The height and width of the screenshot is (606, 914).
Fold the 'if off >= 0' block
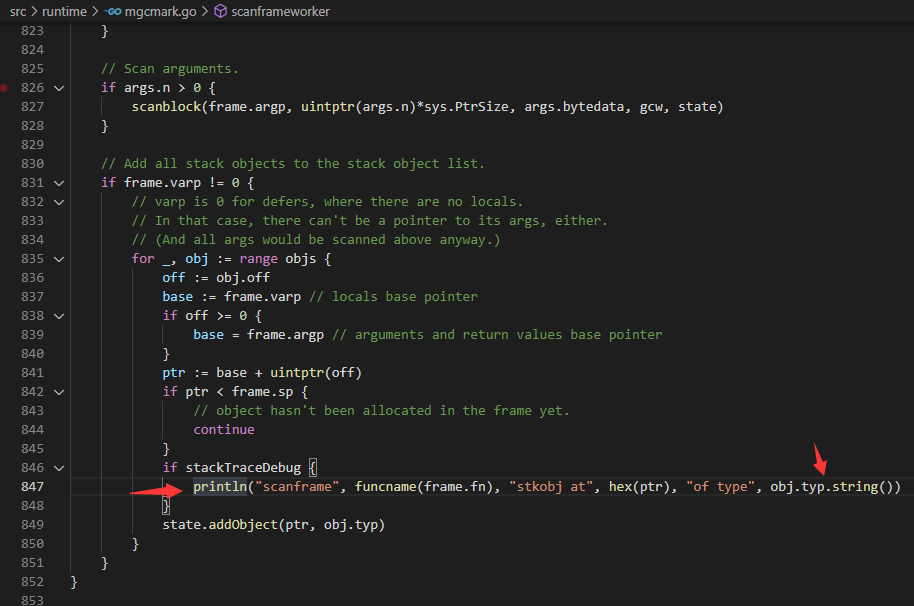coord(59,316)
